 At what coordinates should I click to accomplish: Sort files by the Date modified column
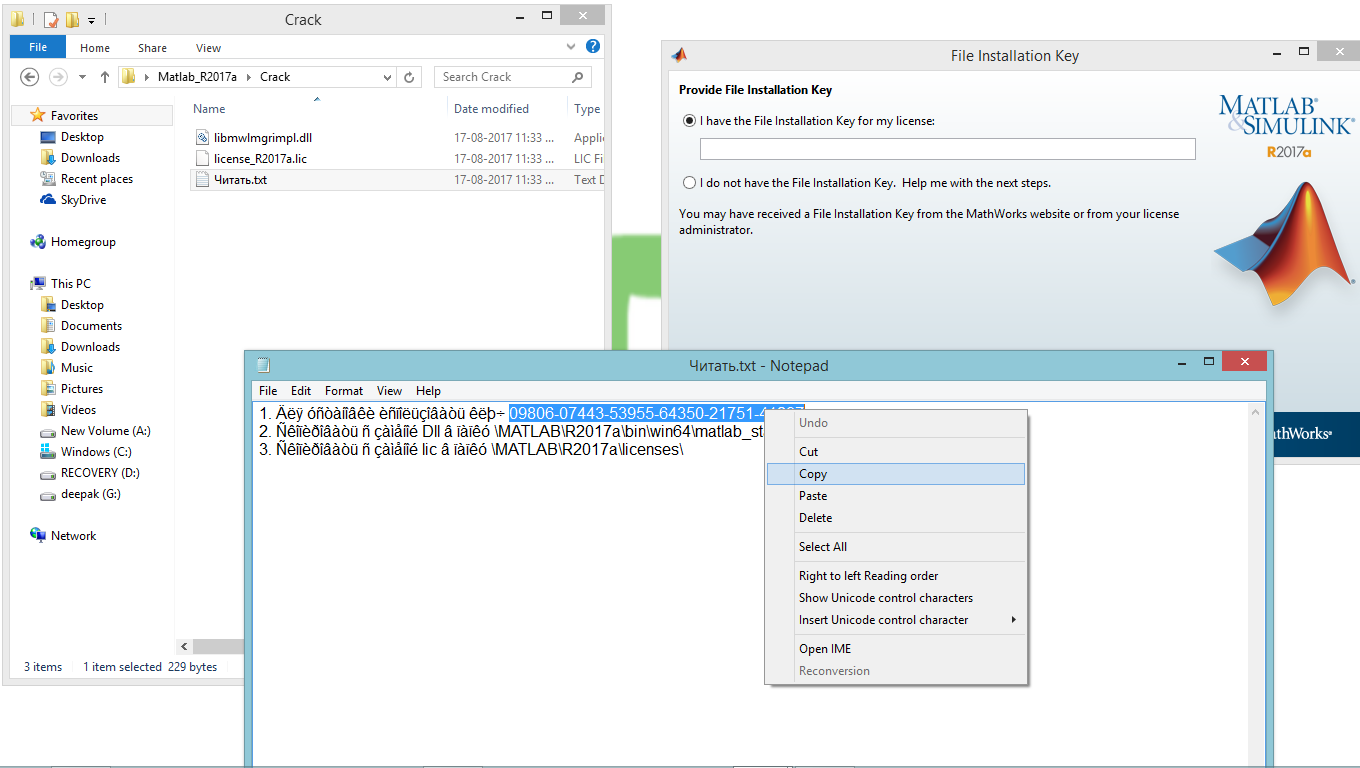[491, 109]
